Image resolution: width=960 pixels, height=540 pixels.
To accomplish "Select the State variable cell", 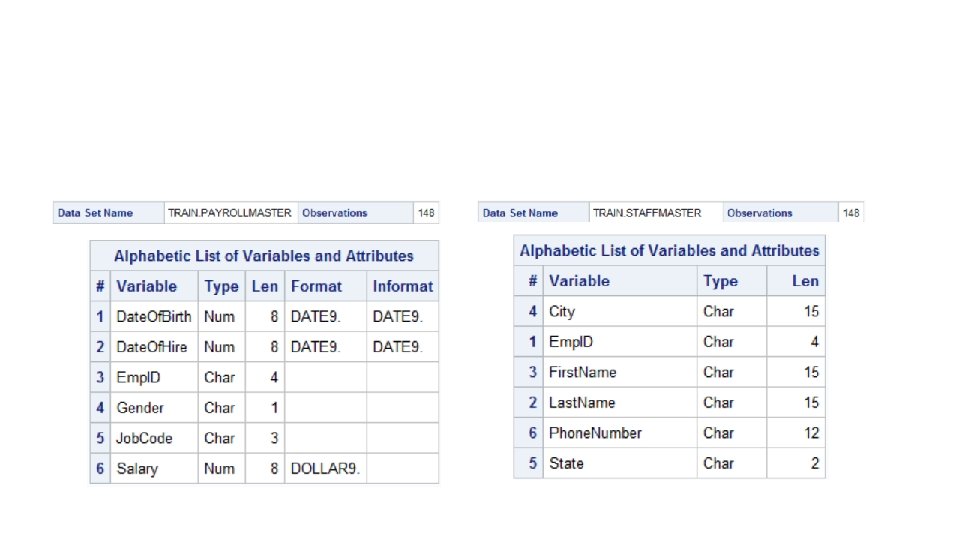I will [x=620, y=463].
